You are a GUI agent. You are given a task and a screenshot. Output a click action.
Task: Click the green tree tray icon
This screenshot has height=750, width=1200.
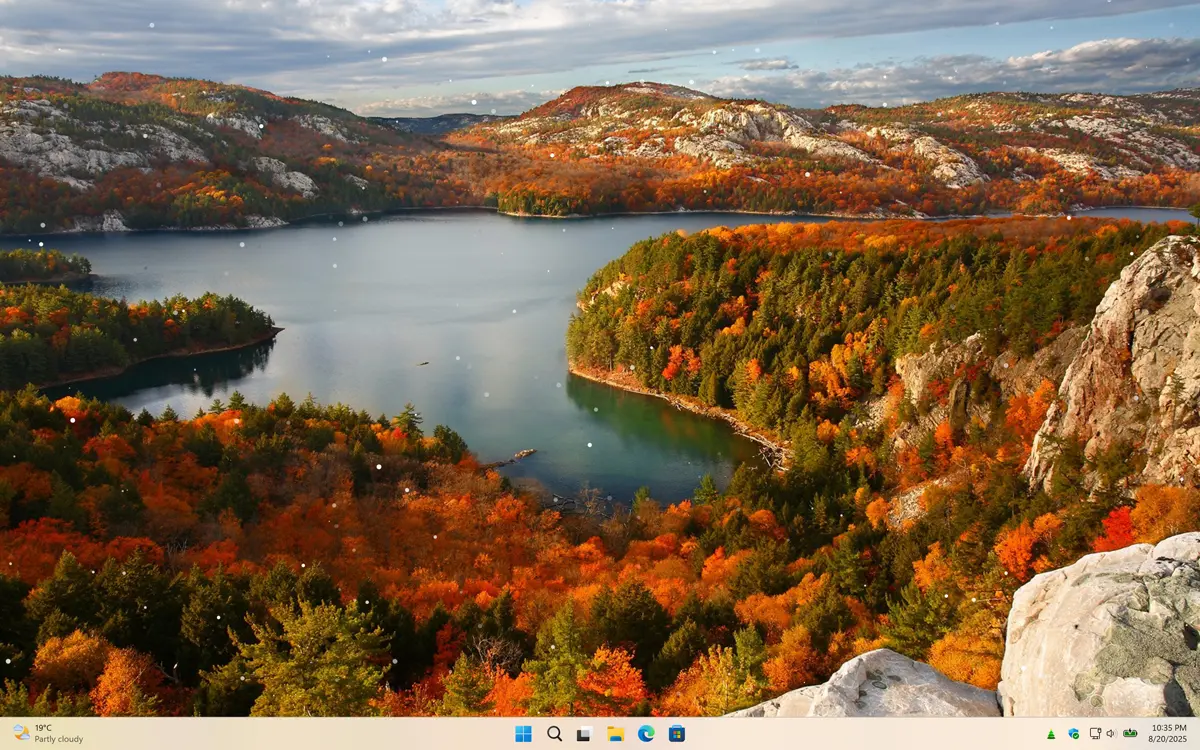[x=1050, y=734]
